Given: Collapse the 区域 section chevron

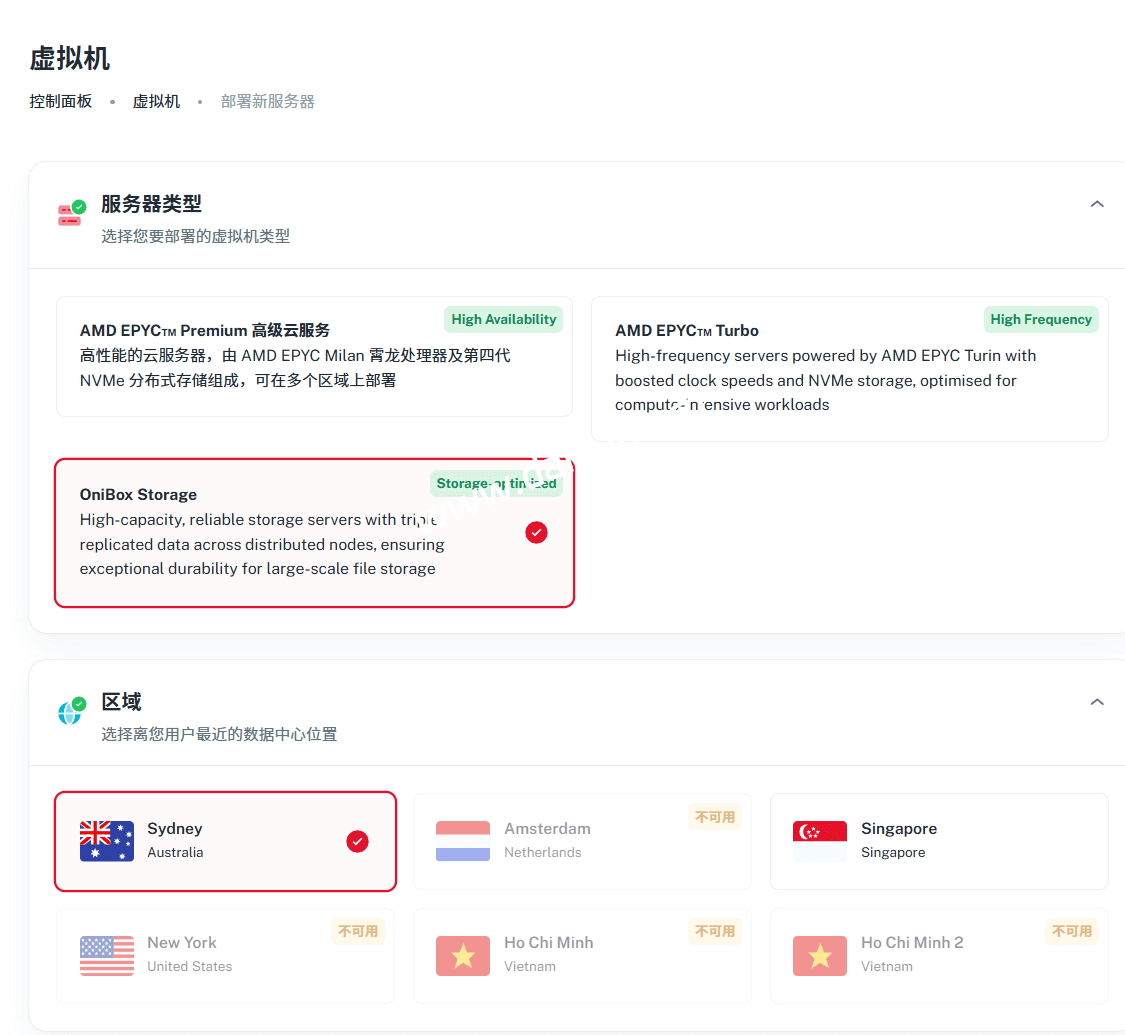Looking at the screenshot, I should 1097,702.
